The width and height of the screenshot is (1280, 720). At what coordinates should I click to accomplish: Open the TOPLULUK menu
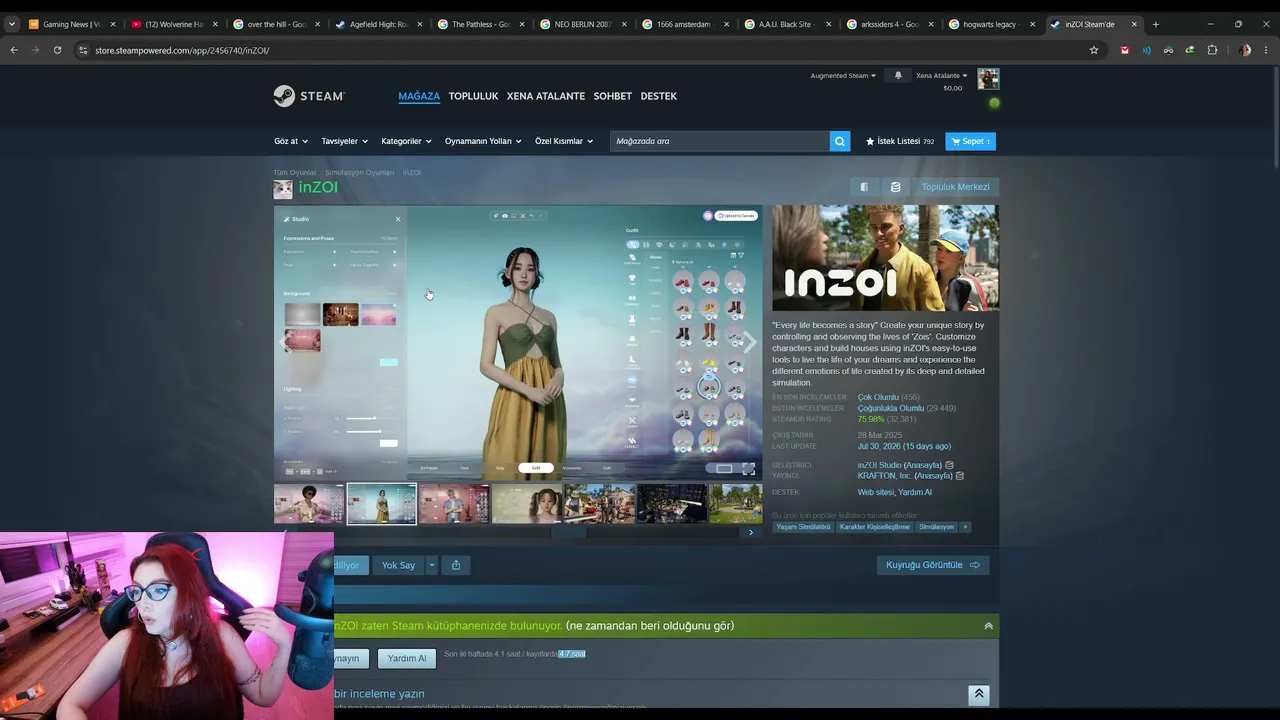click(473, 96)
